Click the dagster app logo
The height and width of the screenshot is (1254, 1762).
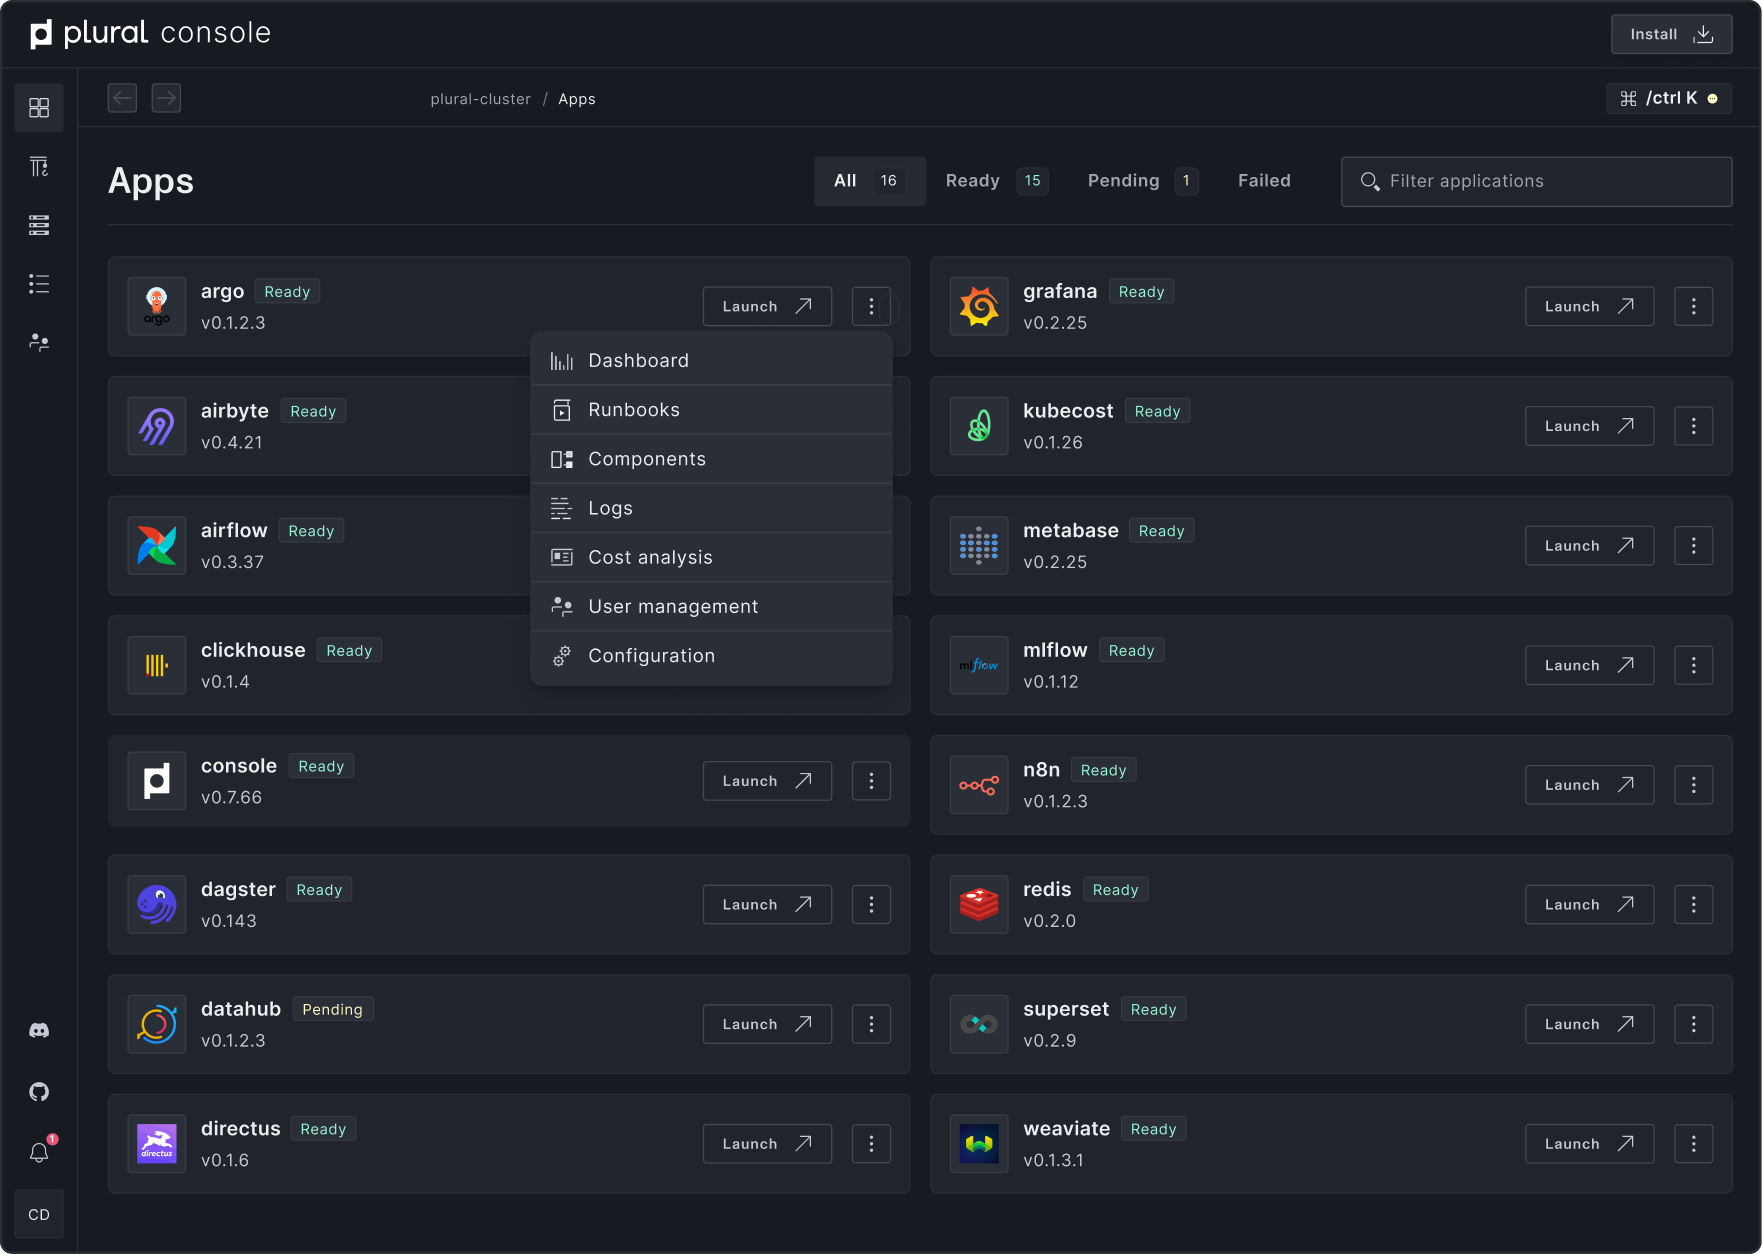coord(157,904)
